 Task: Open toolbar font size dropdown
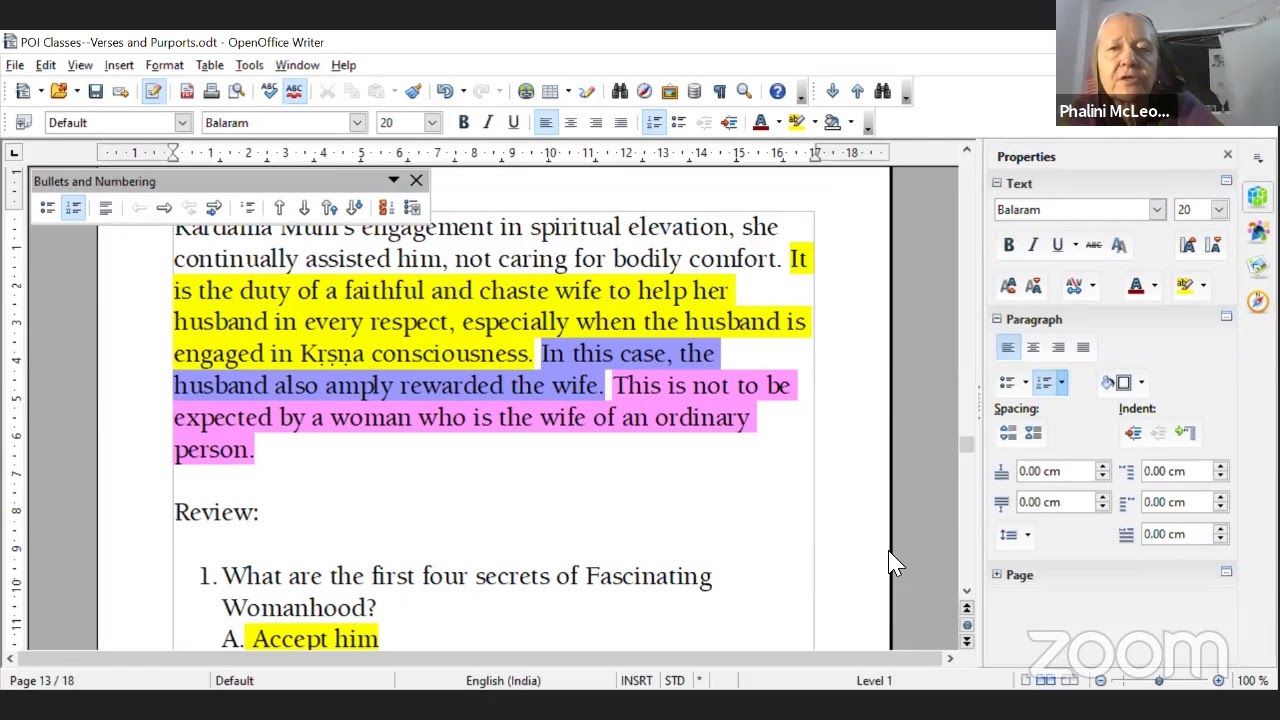pyautogui.click(x=432, y=123)
